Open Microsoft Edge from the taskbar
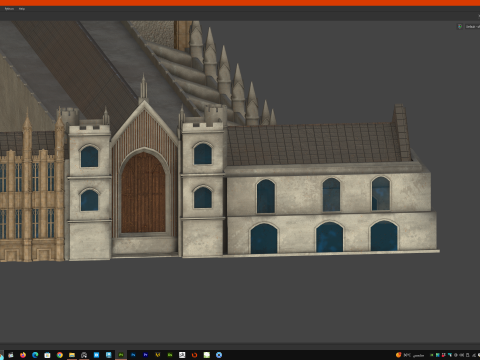 [35, 355]
